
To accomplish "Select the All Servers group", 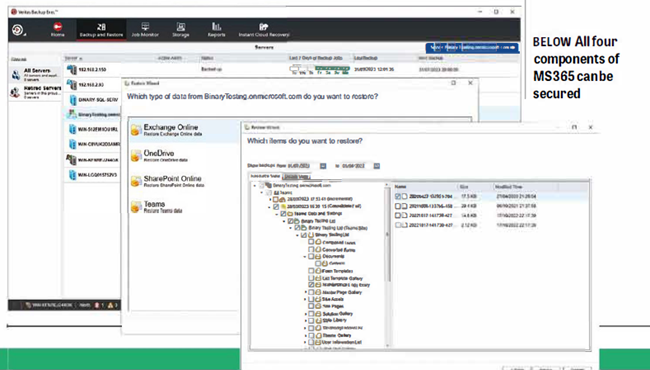I will (x=35, y=74).
